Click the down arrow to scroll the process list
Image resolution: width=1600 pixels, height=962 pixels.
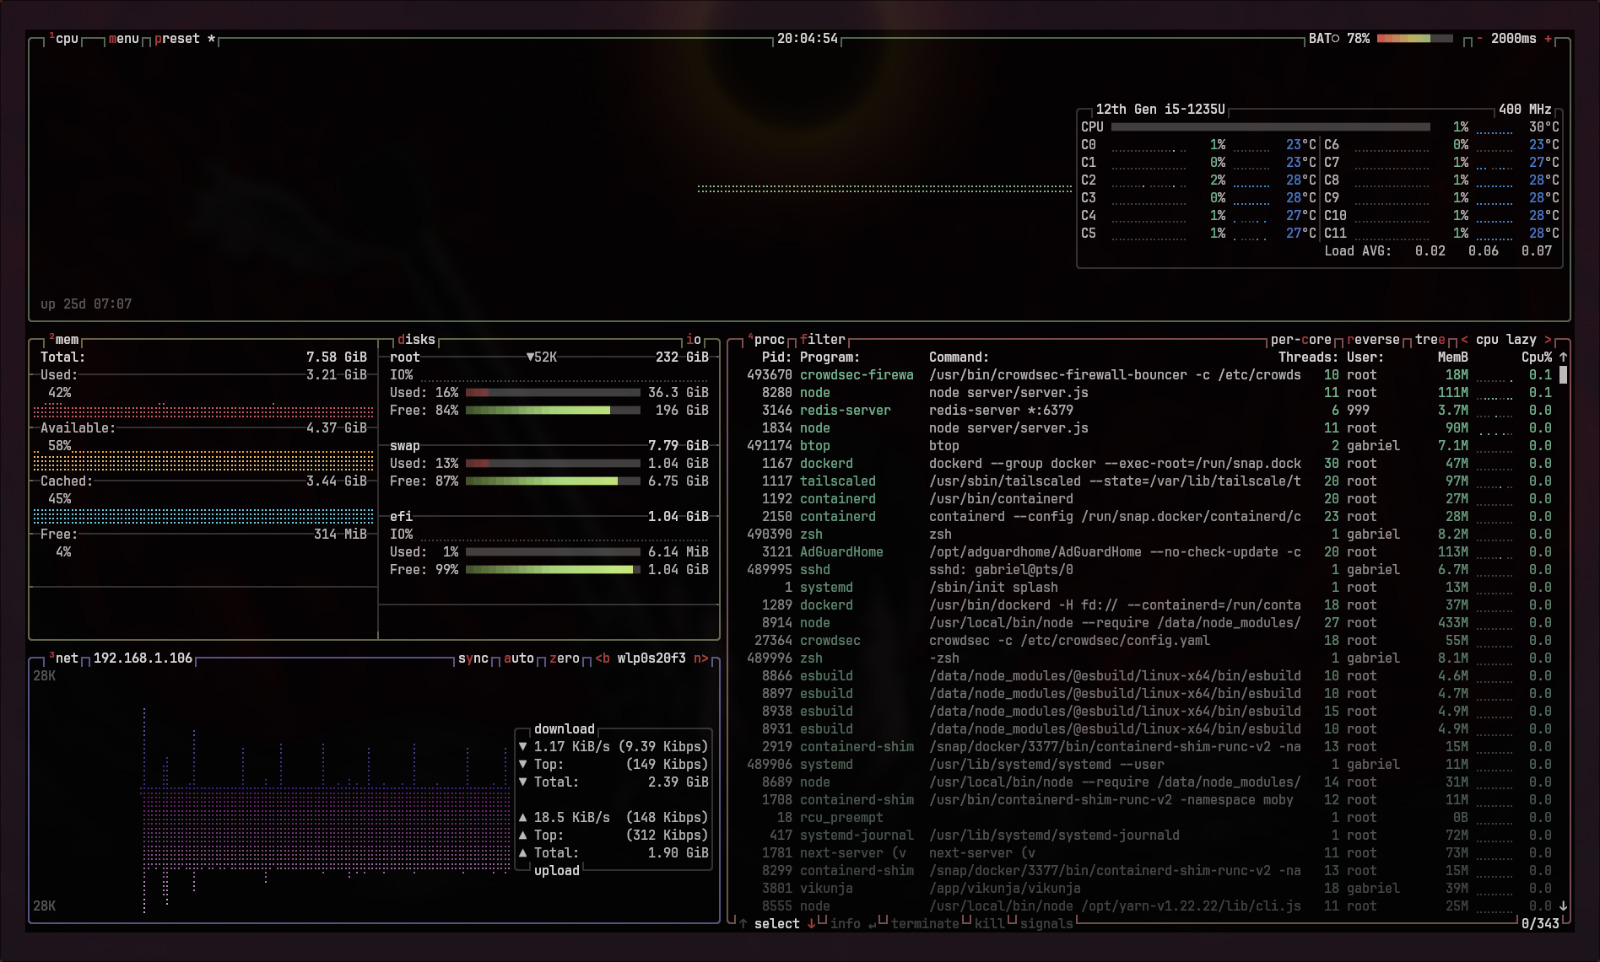tap(1564, 906)
